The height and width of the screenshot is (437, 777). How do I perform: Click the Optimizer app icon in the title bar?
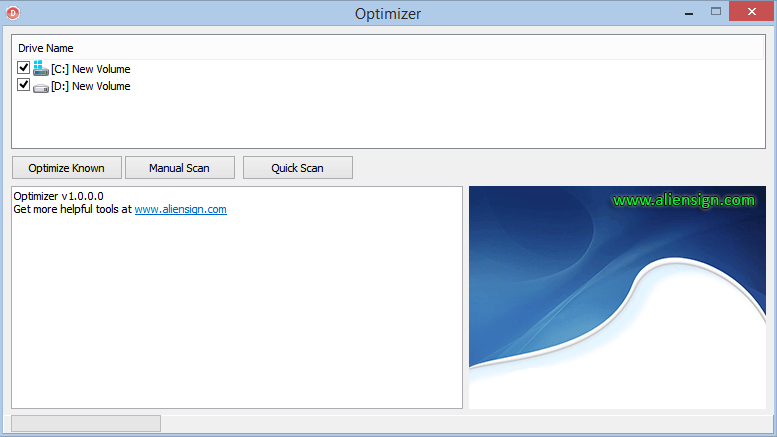pyautogui.click(x=13, y=13)
